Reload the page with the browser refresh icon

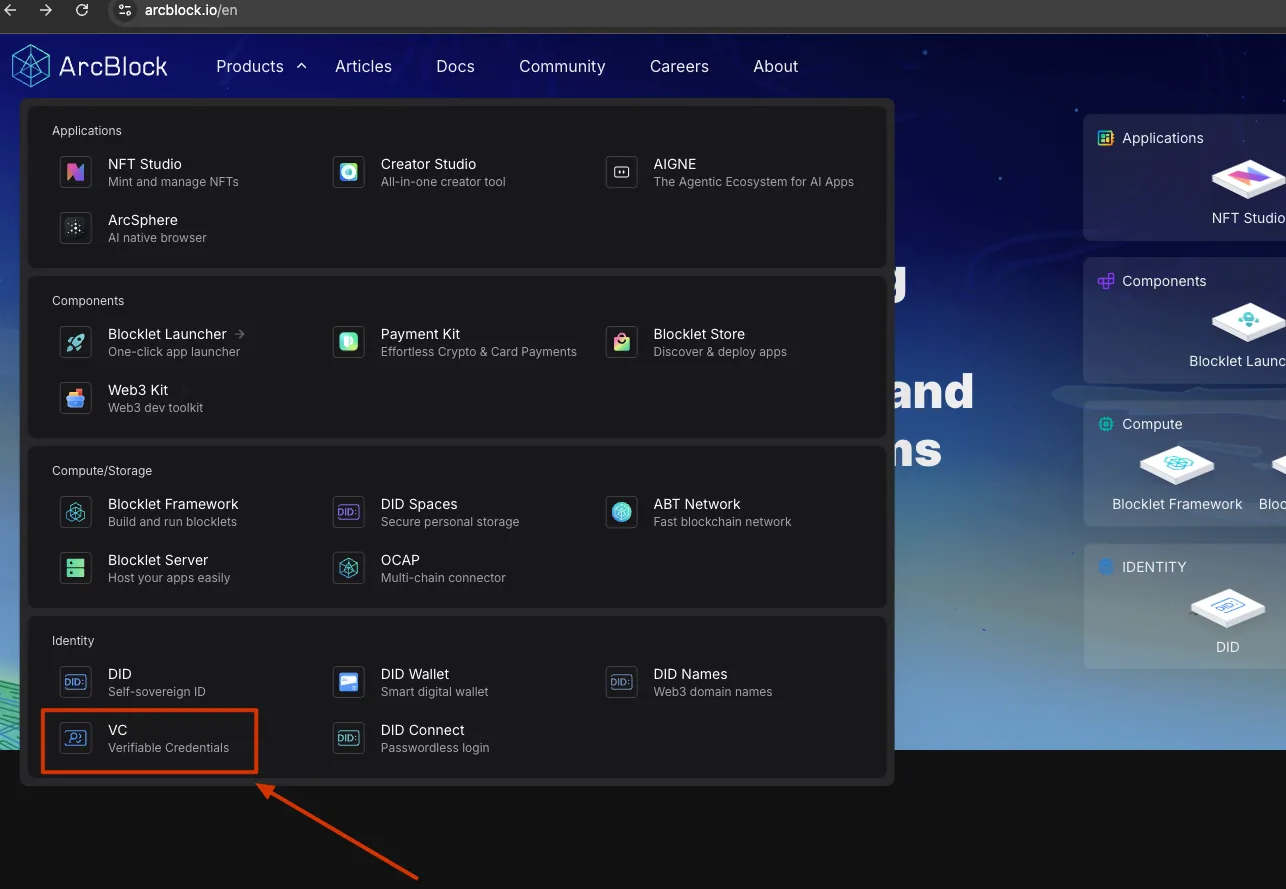point(82,10)
